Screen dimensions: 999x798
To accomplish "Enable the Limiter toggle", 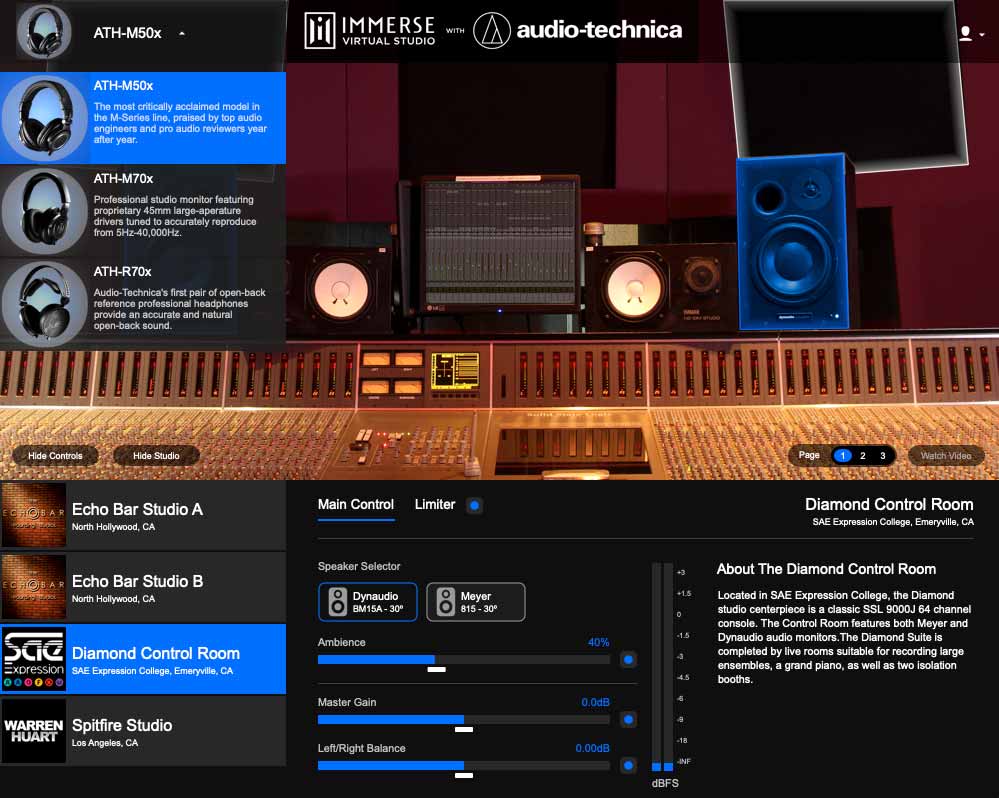I will (x=471, y=505).
